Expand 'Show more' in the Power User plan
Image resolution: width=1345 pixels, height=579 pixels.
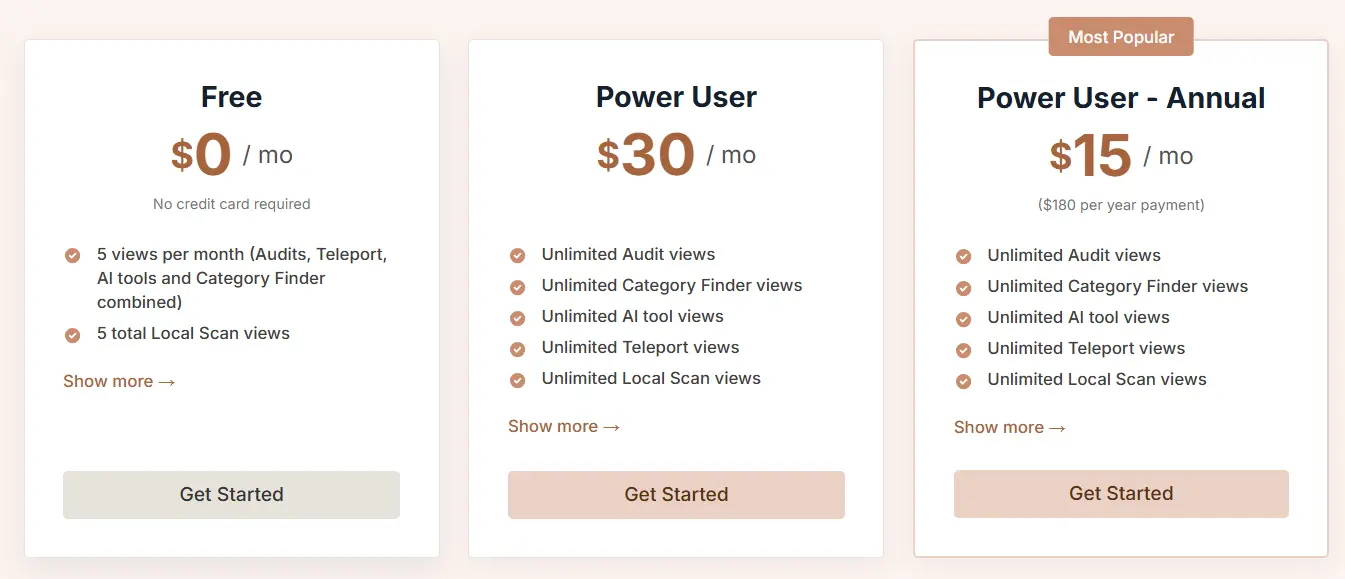point(564,426)
